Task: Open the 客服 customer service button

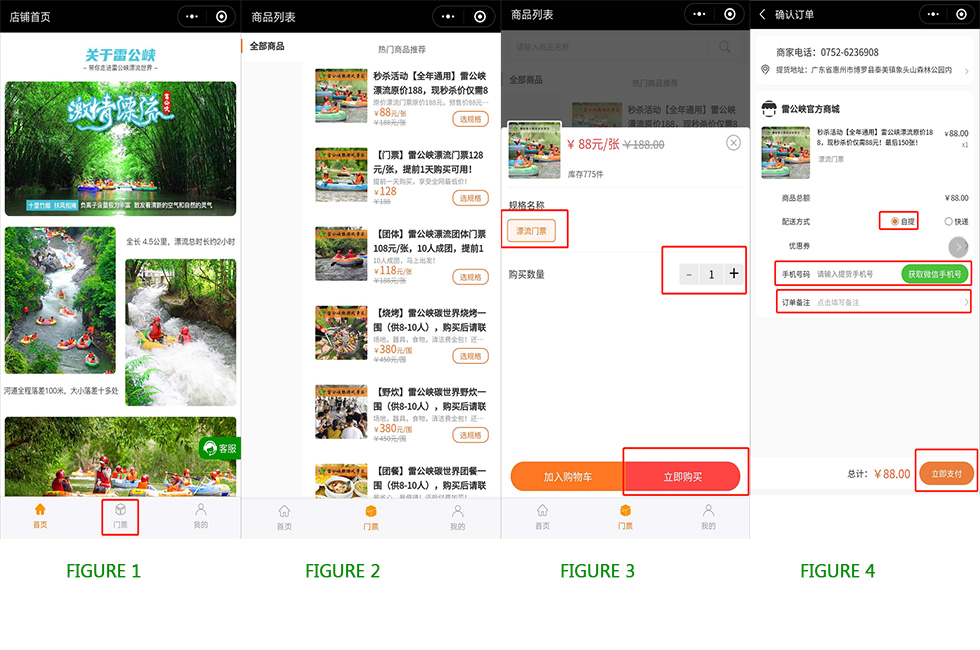Action: [x=220, y=448]
